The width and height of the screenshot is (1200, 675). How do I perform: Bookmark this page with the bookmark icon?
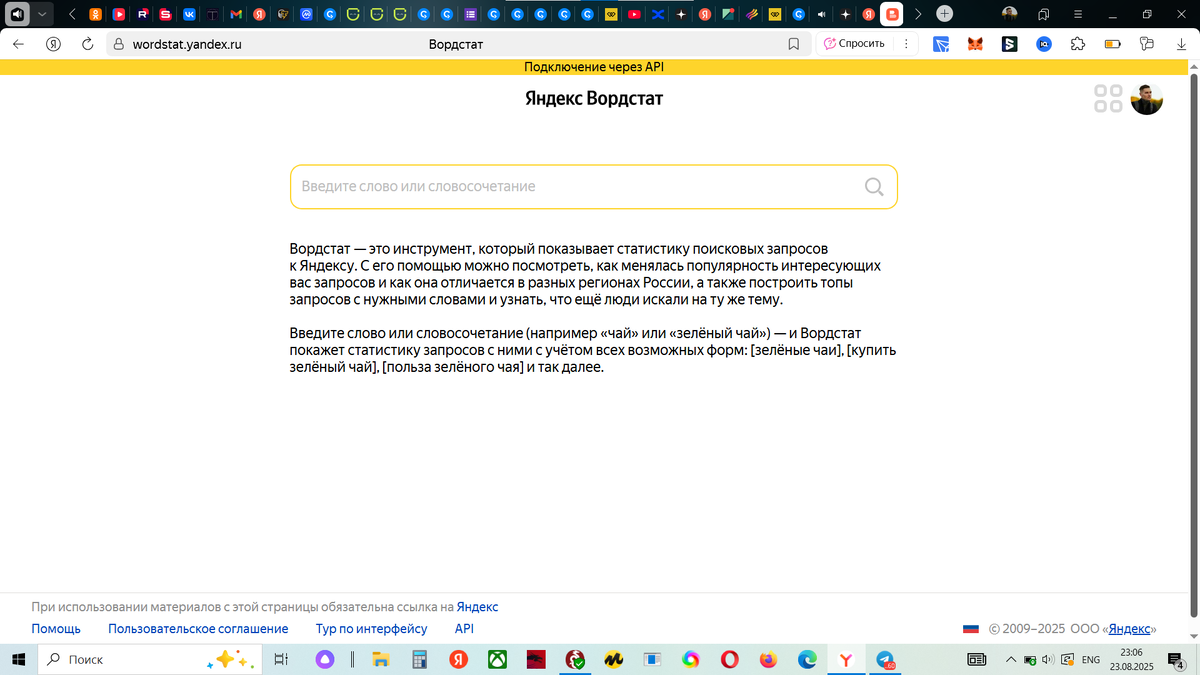click(793, 44)
